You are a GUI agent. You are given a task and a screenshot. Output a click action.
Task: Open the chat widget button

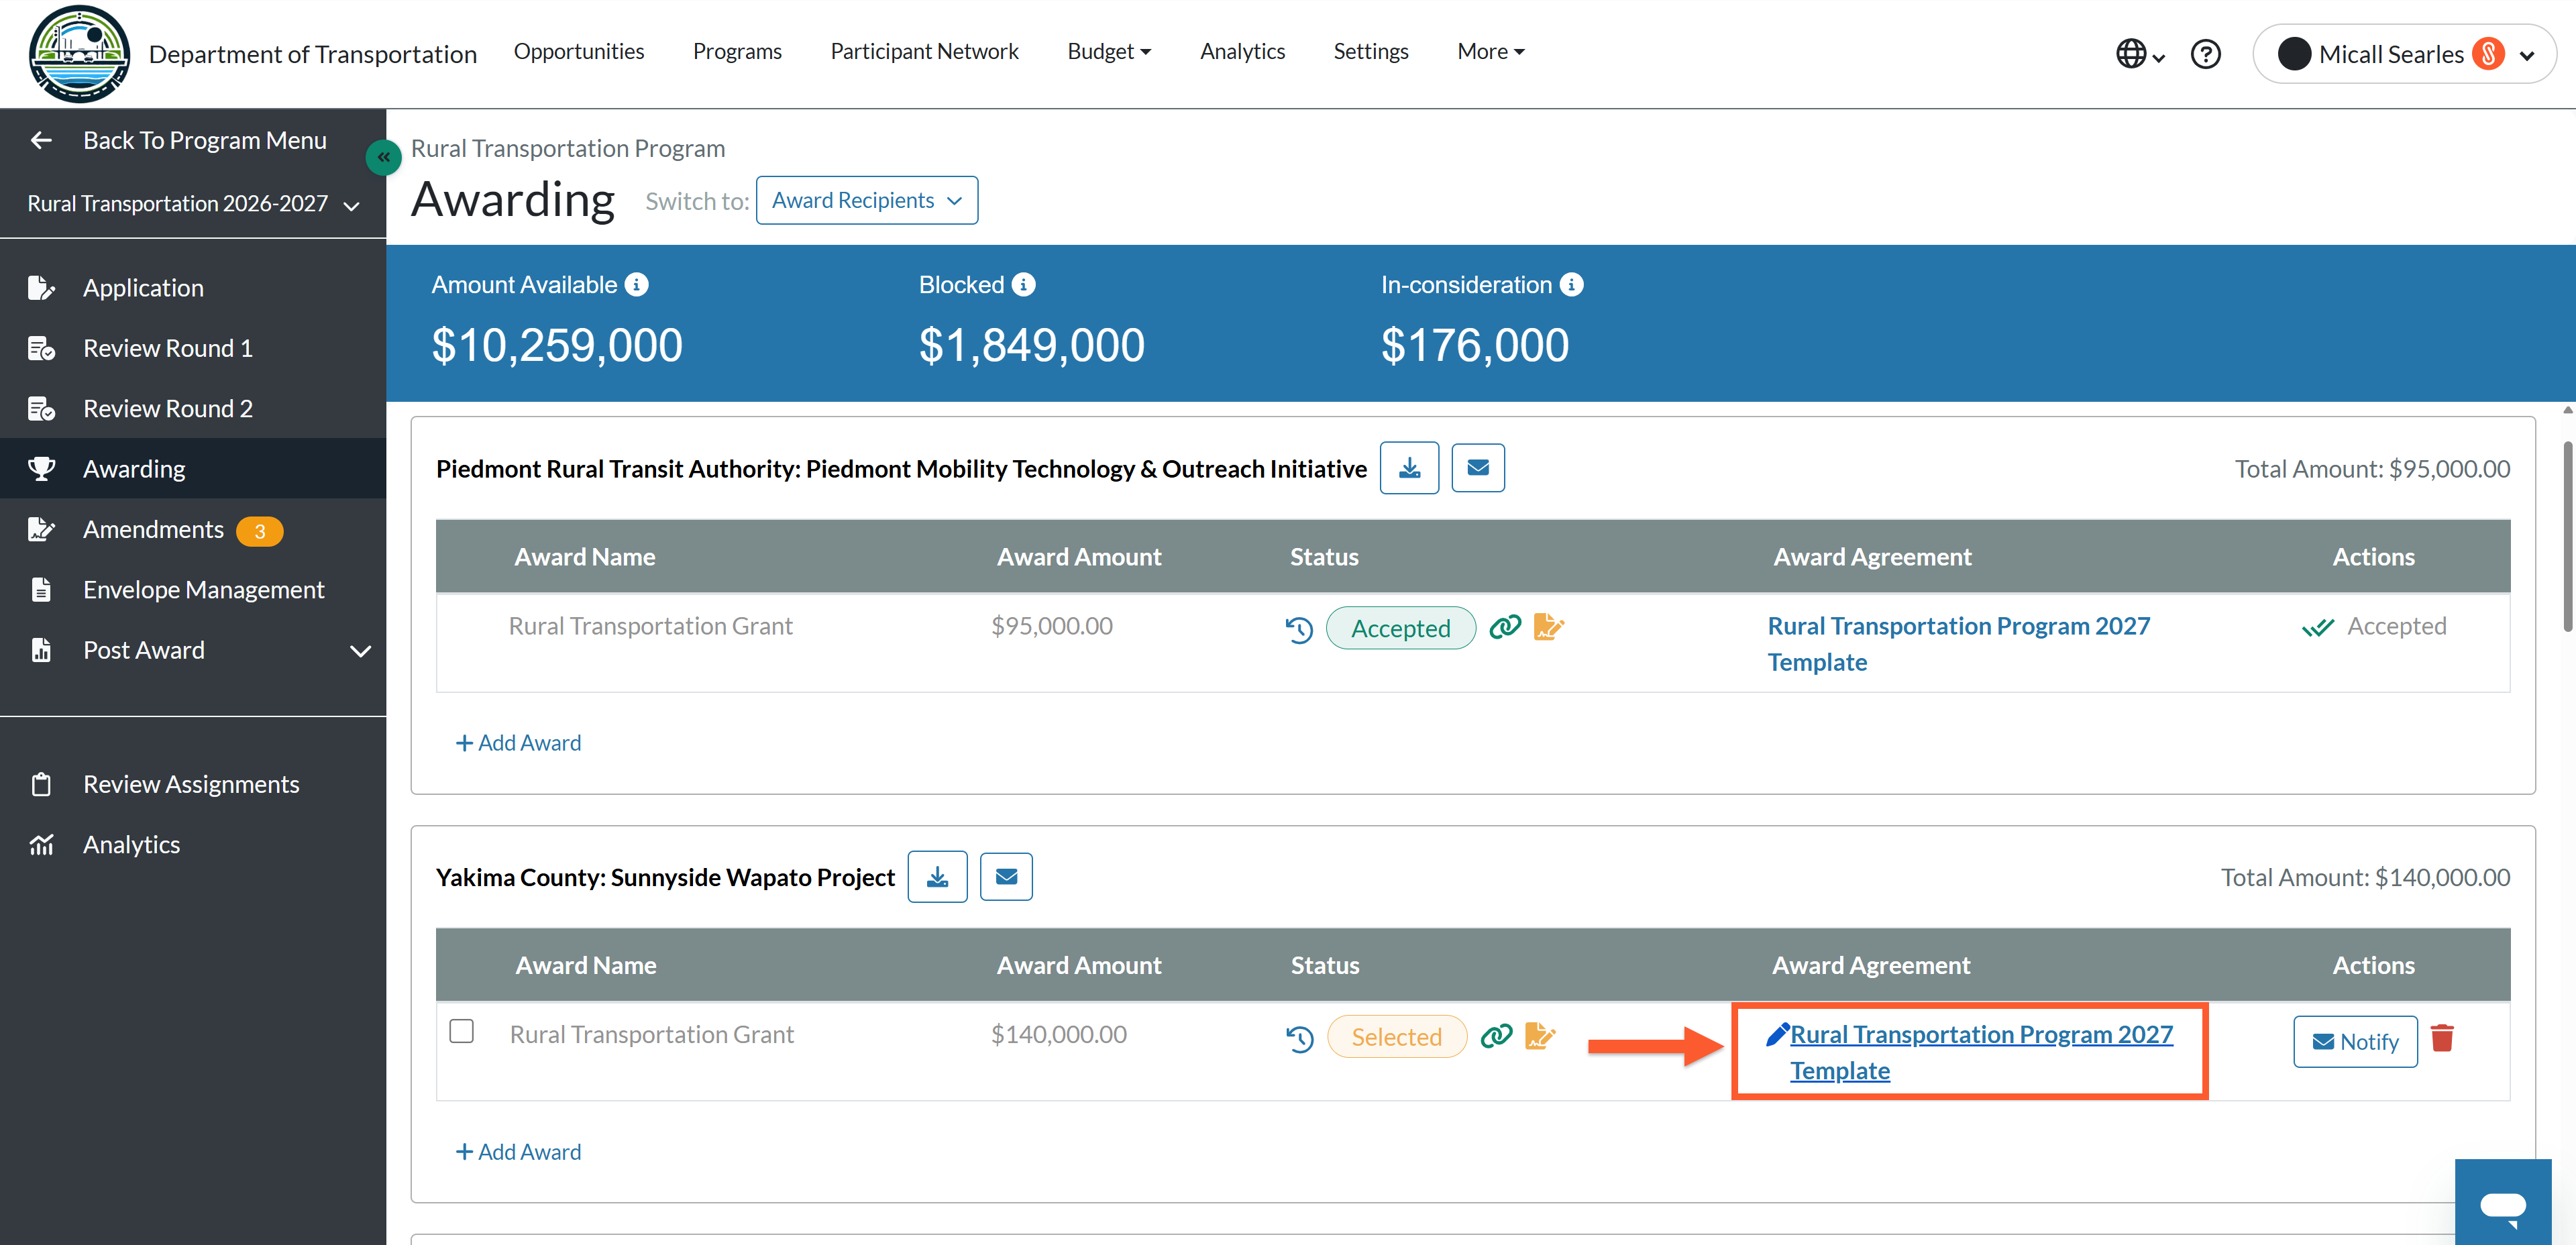pyautogui.click(x=2502, y=1203)
